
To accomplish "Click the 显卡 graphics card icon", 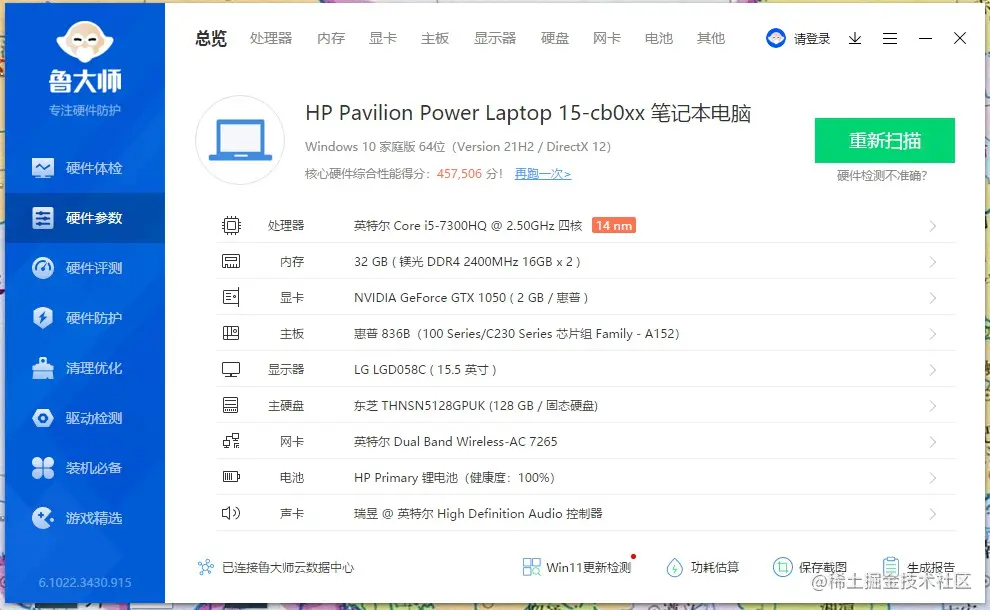I will point(231,297).
